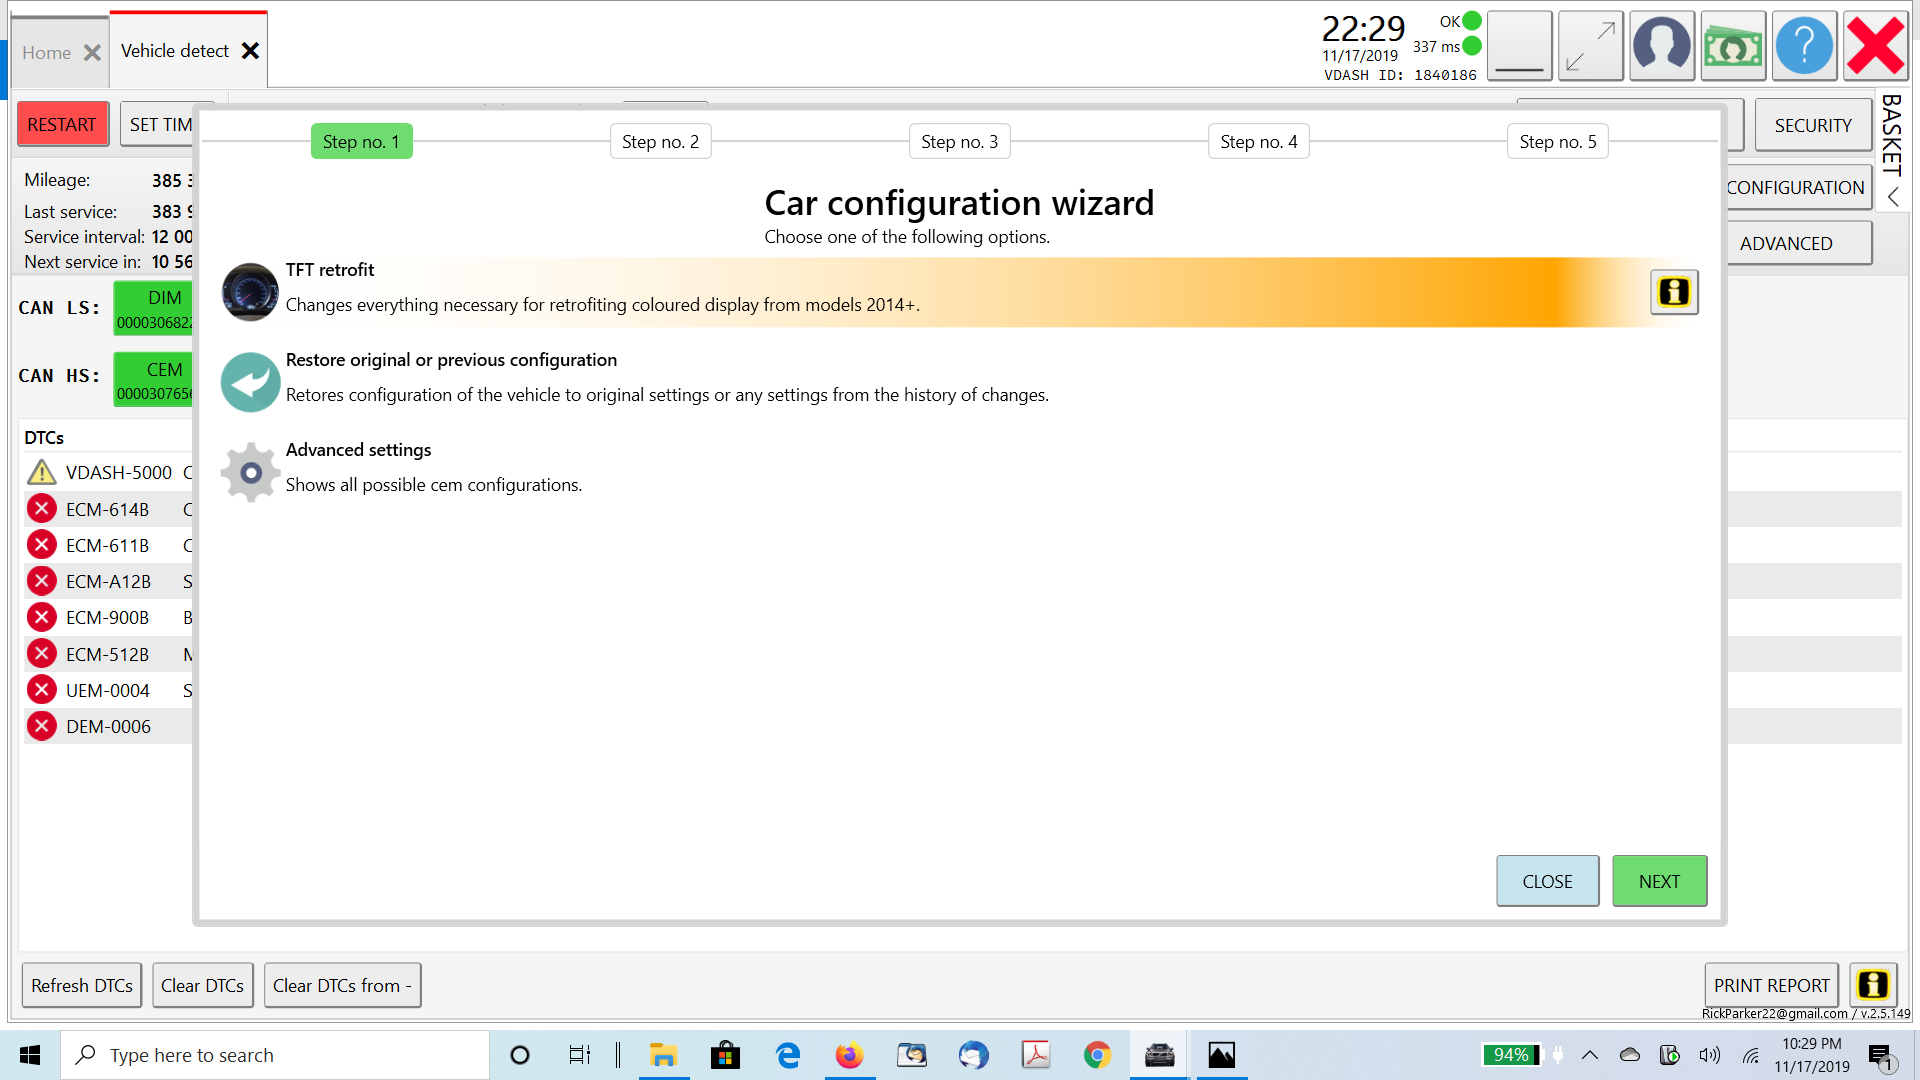Click the green money credits icon
1920x1080 pixels.
1733,46
